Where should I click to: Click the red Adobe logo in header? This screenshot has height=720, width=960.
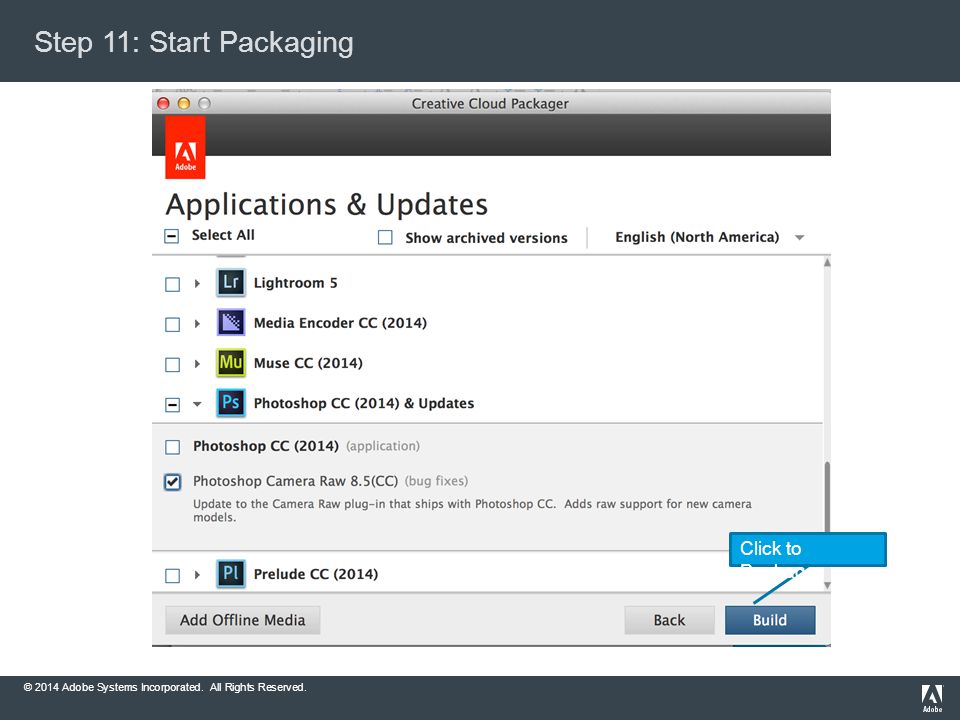click(x=185, y=148)
